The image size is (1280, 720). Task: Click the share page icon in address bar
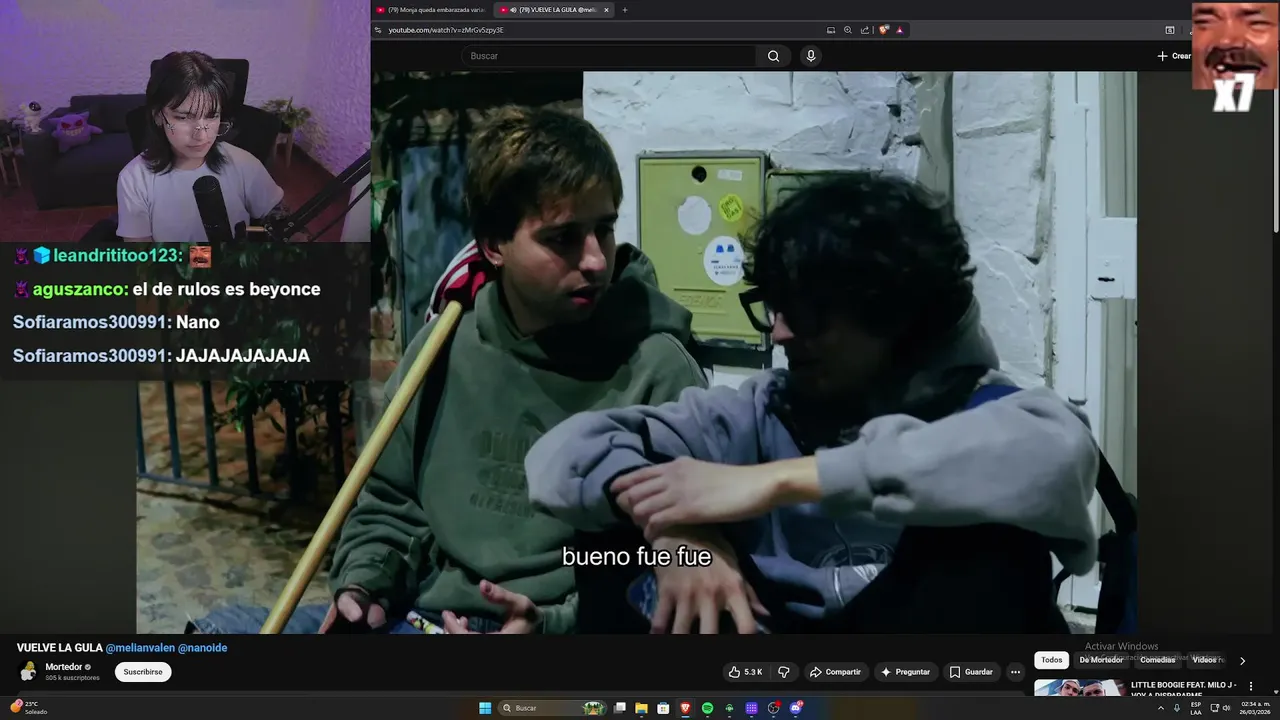[x=865, y=30]
